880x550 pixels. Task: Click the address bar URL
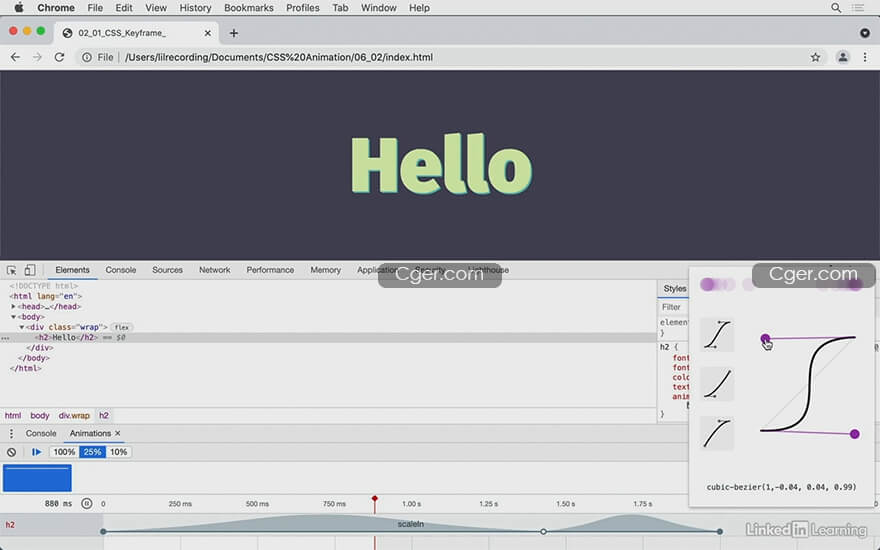click(x=279, y=57)
